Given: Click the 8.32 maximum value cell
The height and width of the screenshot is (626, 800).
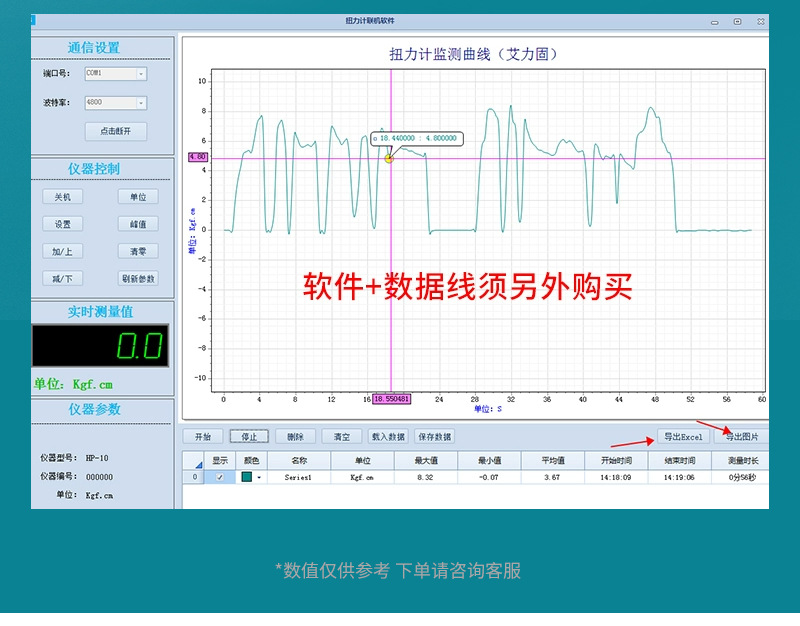Looking at the screenshot, I should (x=426, y=478).
